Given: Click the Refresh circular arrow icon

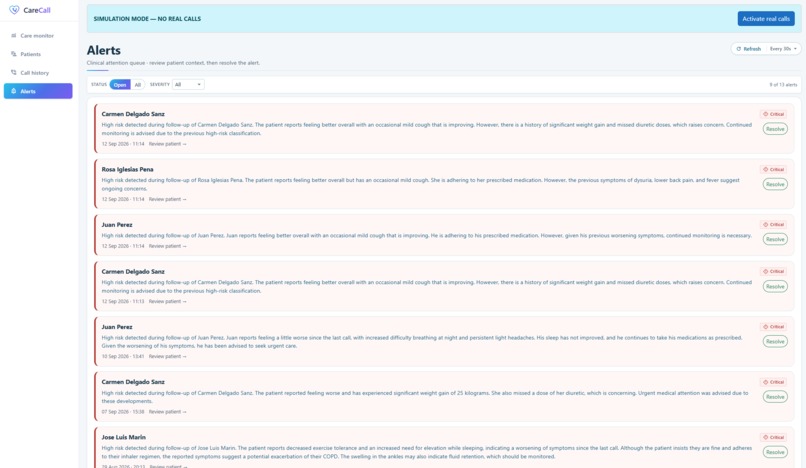Looking at the screenshot, I should pos(739,49).
